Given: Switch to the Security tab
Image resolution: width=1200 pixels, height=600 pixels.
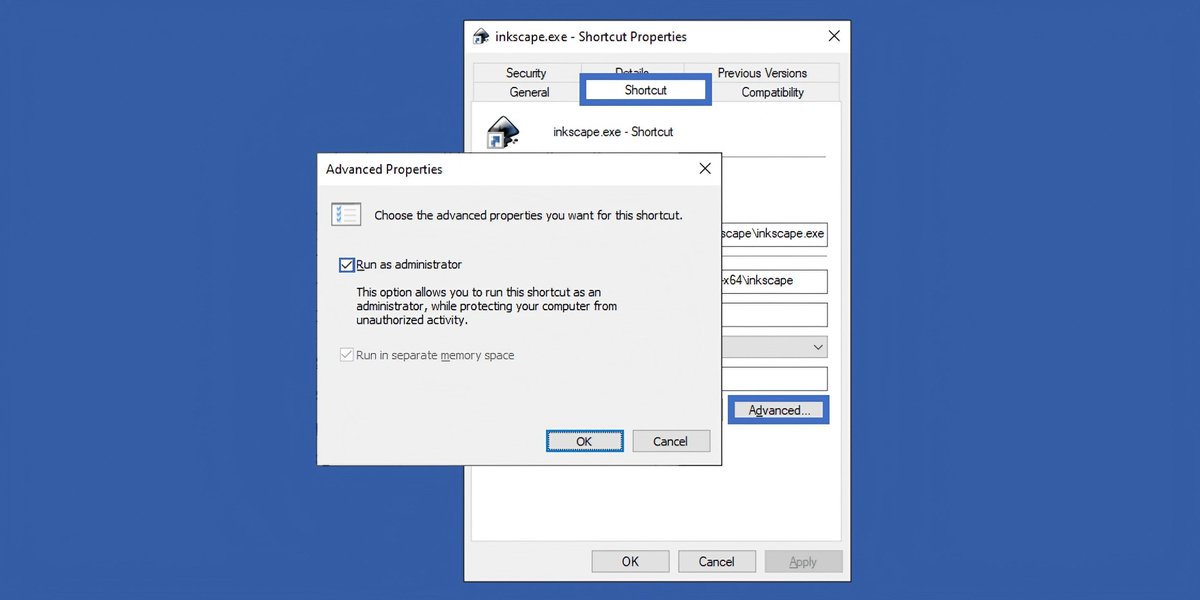Looking at the screenshot, I should (x=525, y=72).
